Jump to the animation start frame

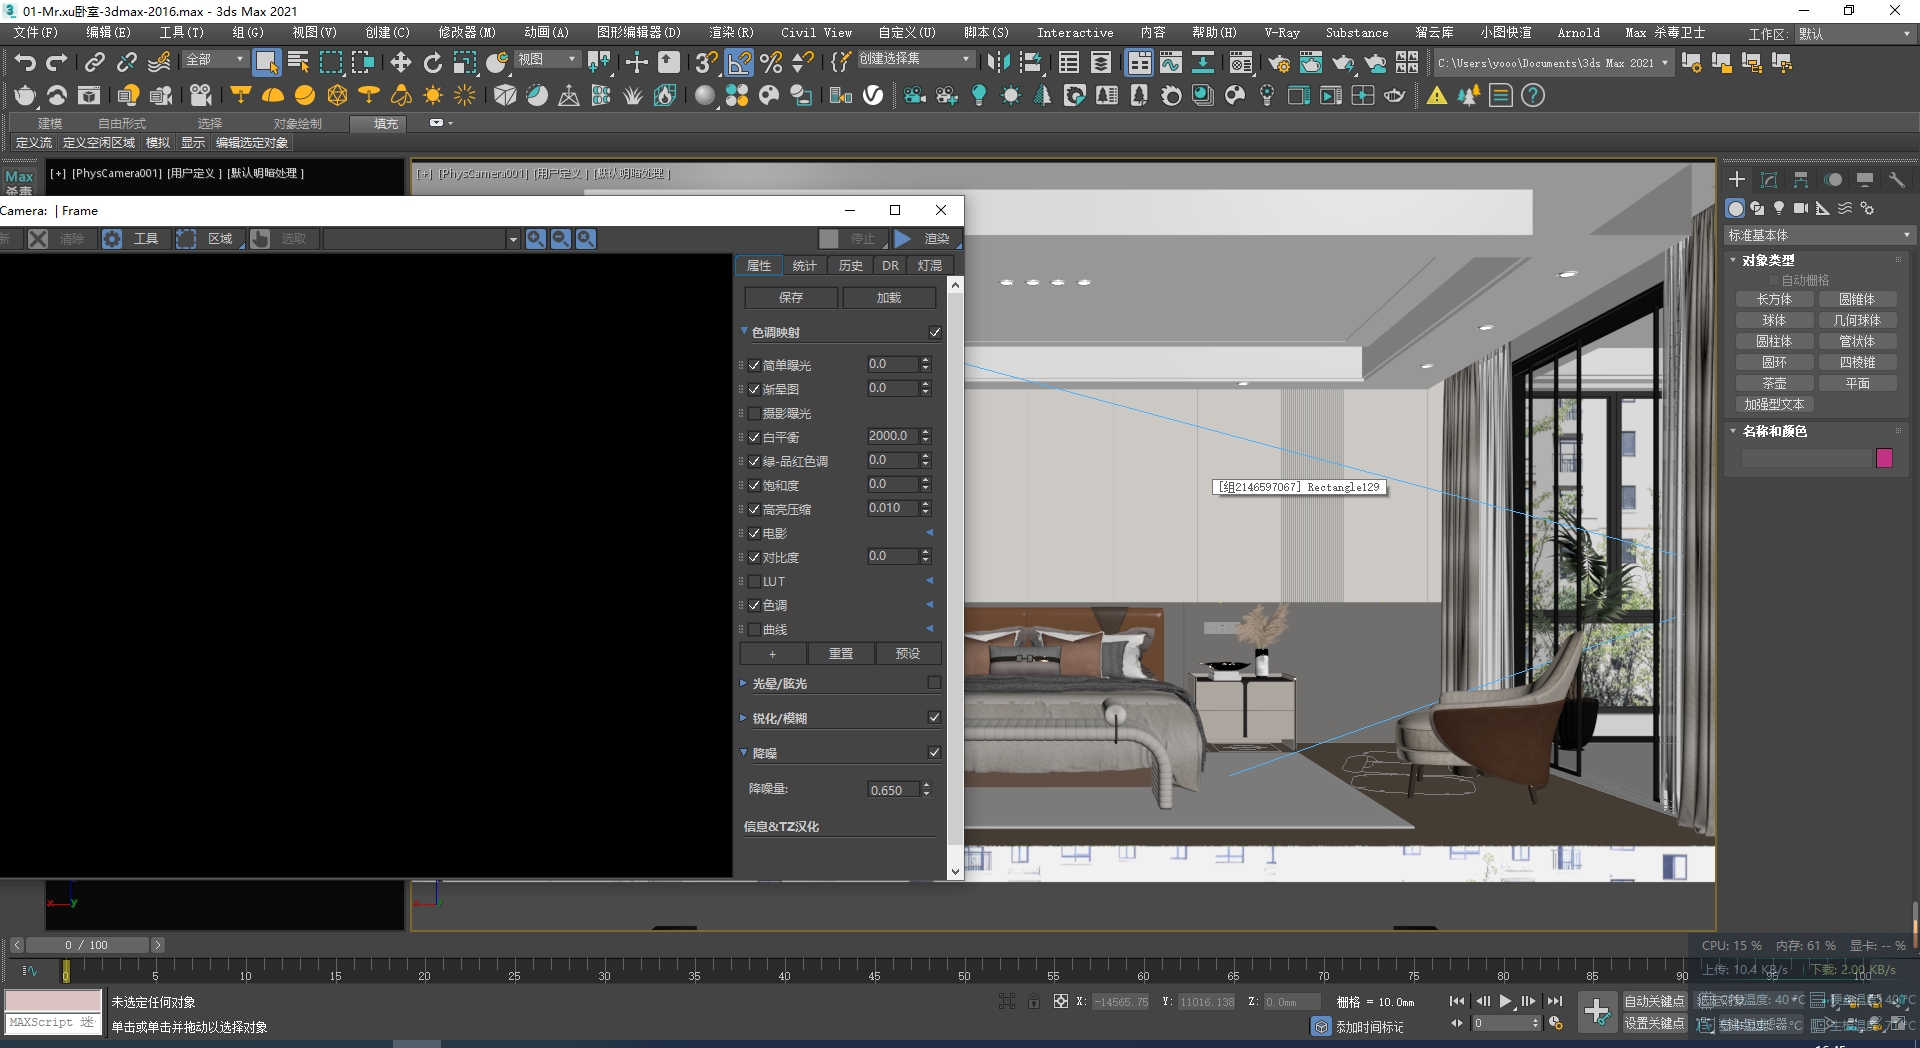1457,1001
